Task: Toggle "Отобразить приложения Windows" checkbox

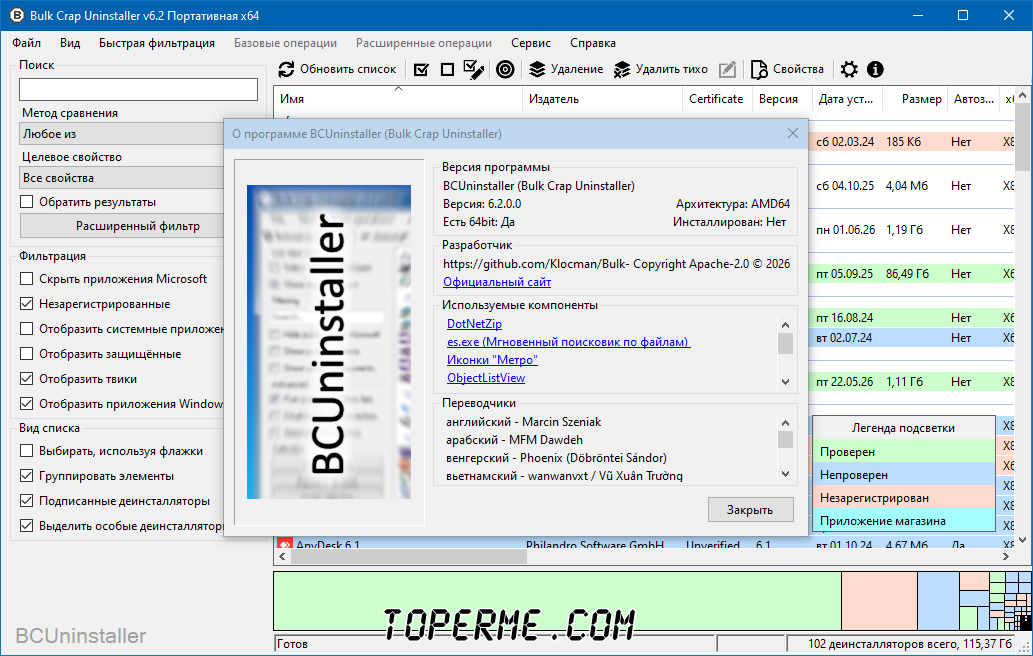Action: click(x=26, y=404)
